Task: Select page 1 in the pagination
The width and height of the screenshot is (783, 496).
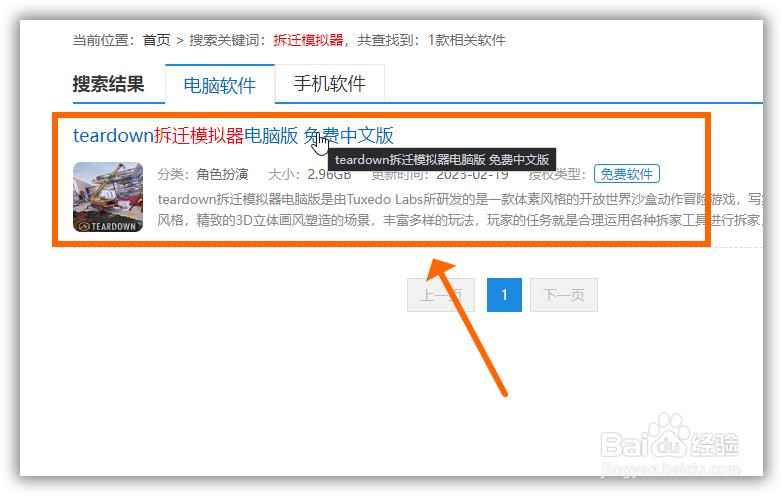Action: point(504,295)
